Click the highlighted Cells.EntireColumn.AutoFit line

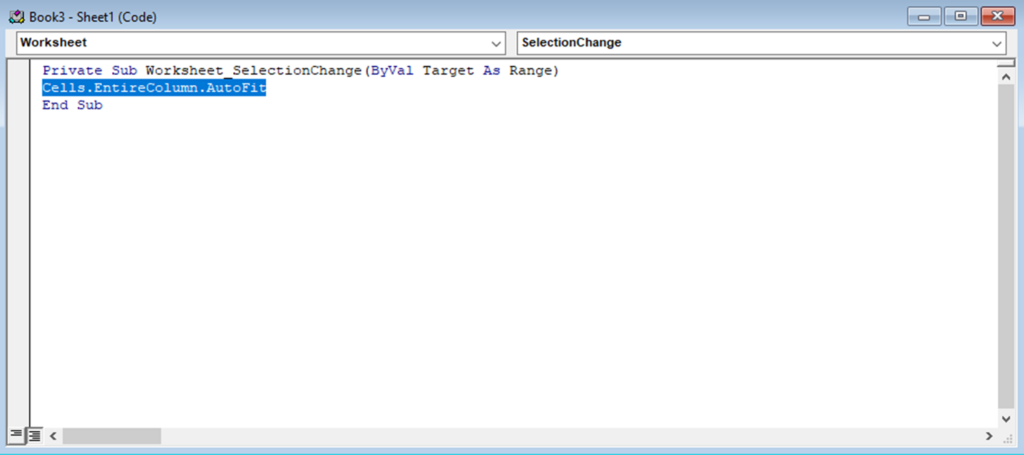tap(154, 88)
